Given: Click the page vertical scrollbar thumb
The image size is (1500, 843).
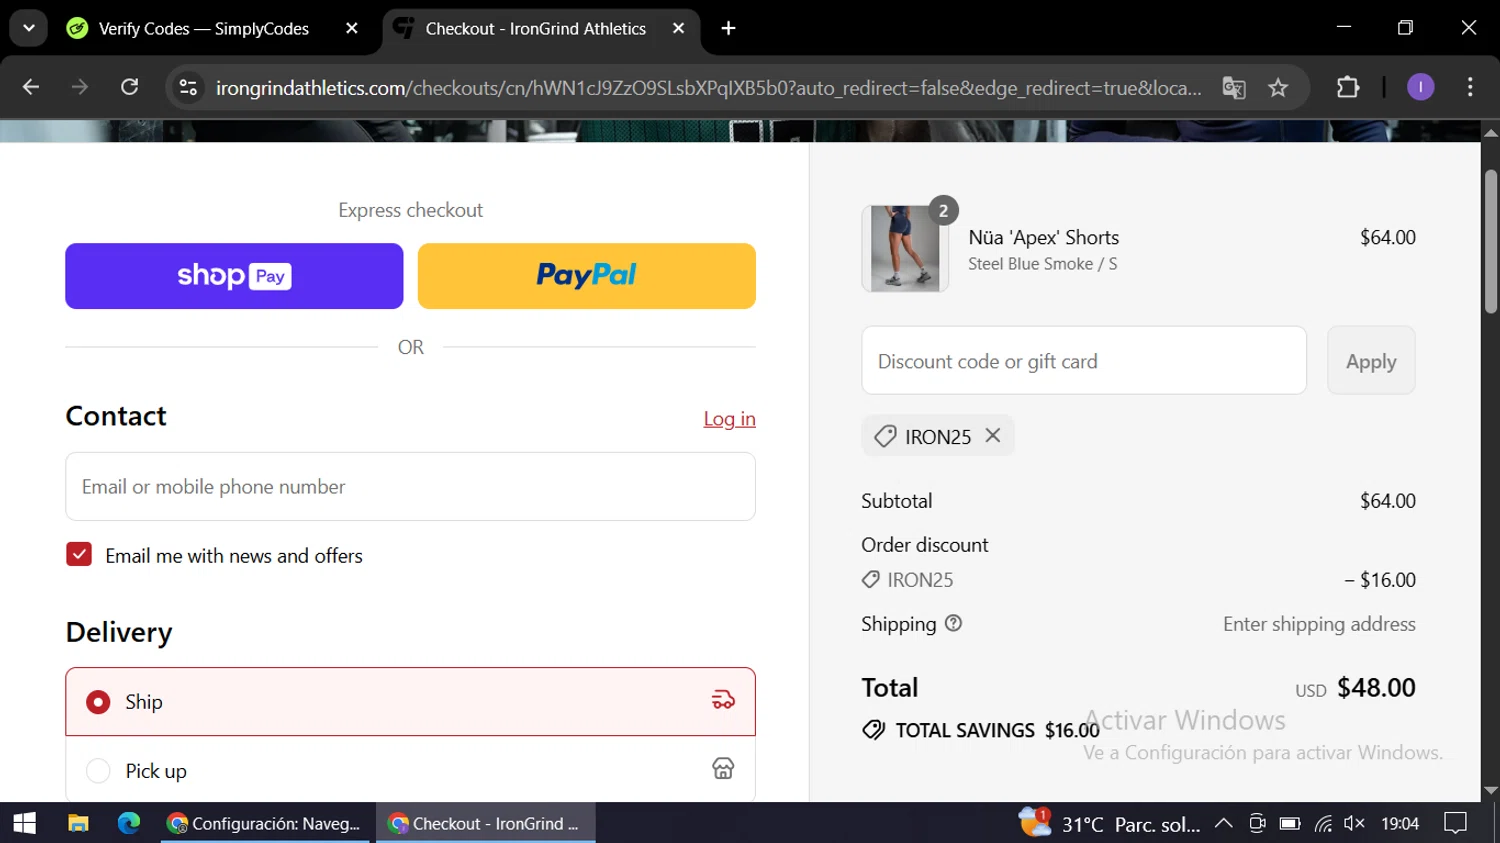Looking at the screenshot, I should point(1491,241).
